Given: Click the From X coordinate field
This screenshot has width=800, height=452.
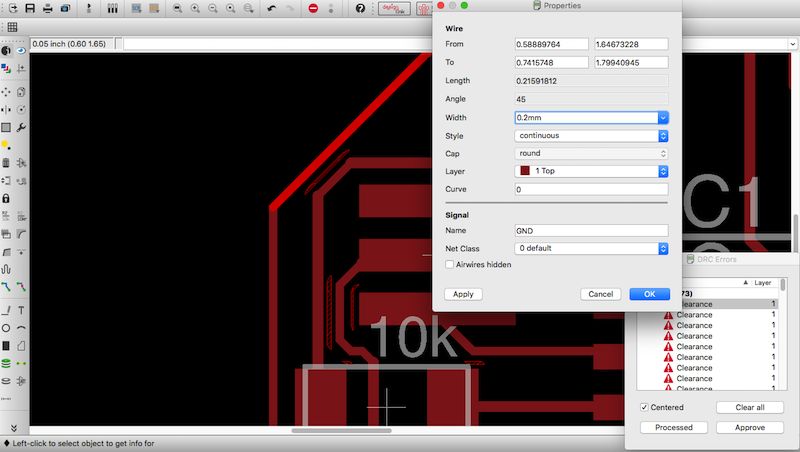Looking at the screenshot, I should click(552, 44).
